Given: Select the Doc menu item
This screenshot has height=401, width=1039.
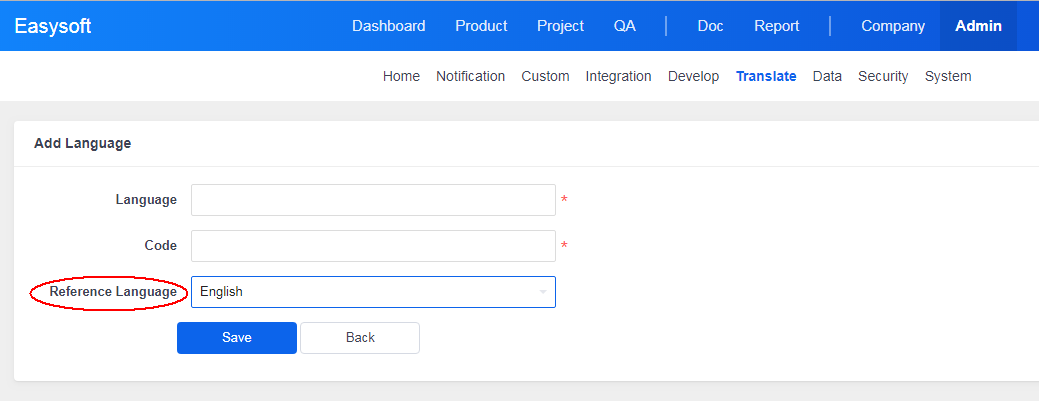Looking at the screenshot, I should point(710,26).
